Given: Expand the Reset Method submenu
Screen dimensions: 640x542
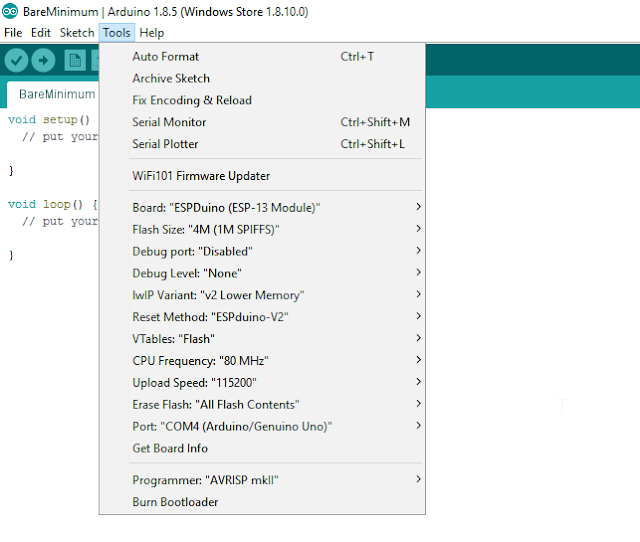Looking at the screenshot, I should [x=262, y=317].
